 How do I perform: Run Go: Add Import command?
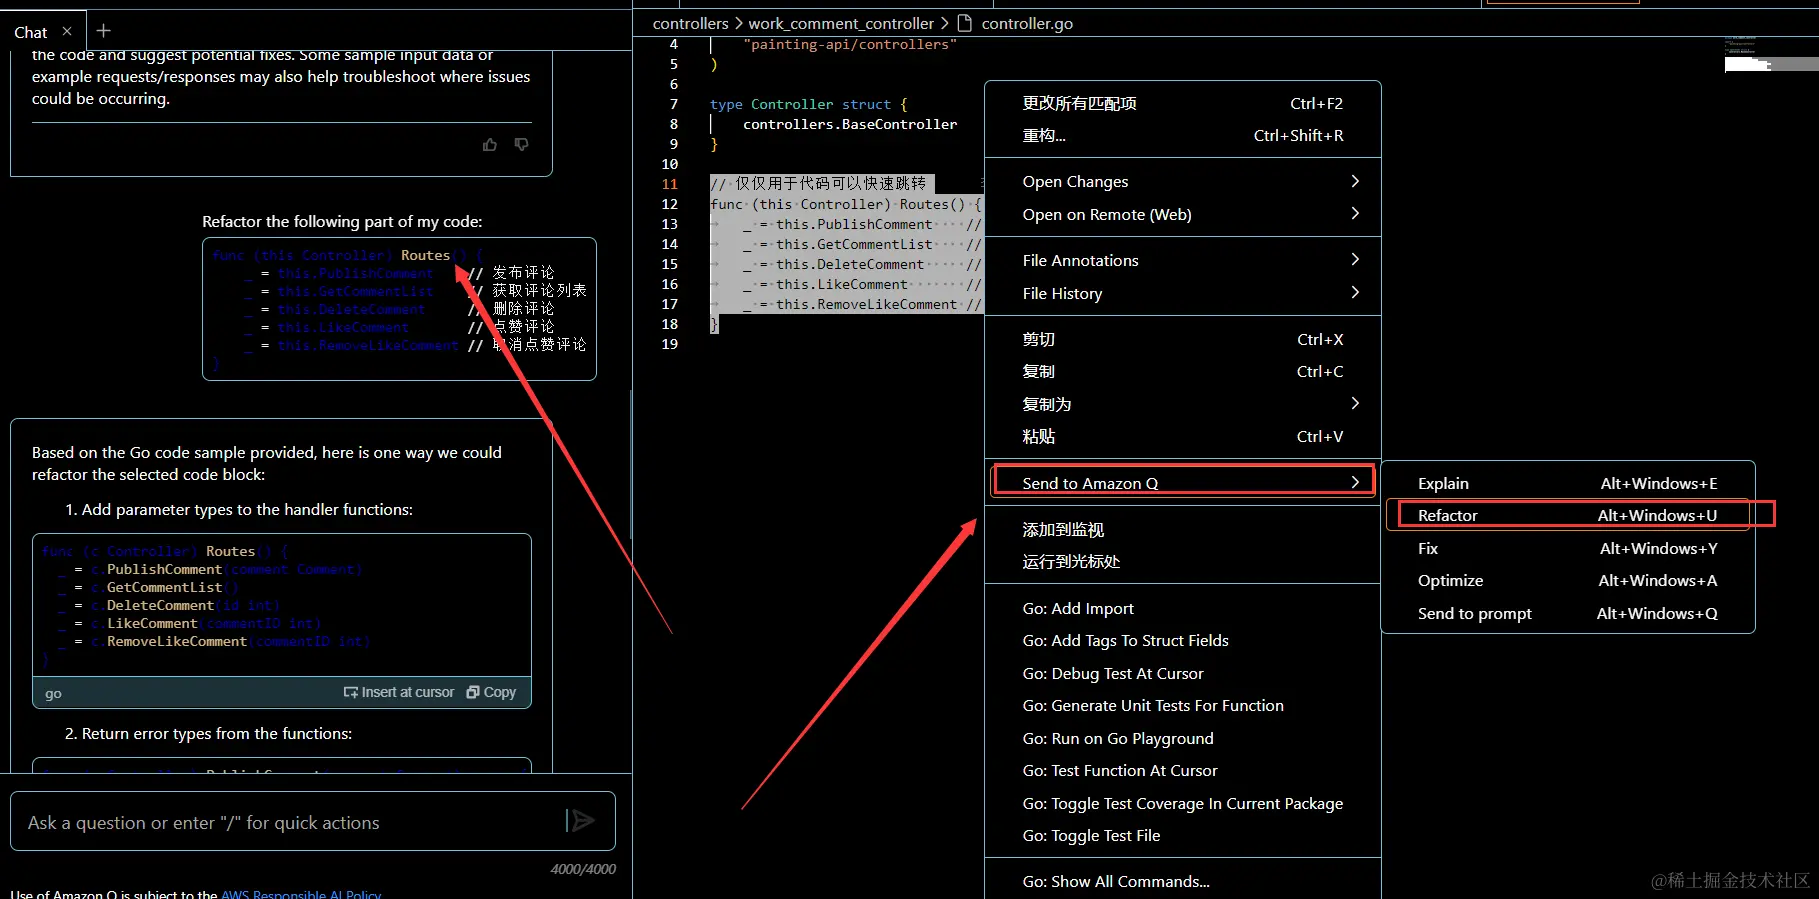pyautogui.click(x=1183, y=609)
